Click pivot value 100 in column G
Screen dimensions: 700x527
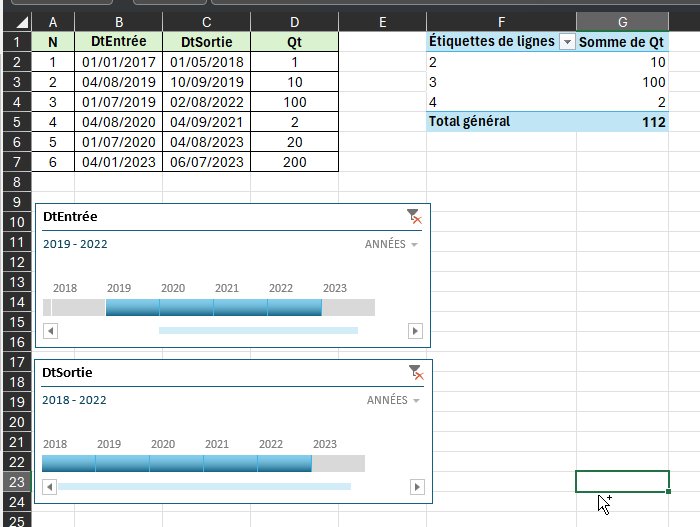pyautogui.click(x=622, y=82)
